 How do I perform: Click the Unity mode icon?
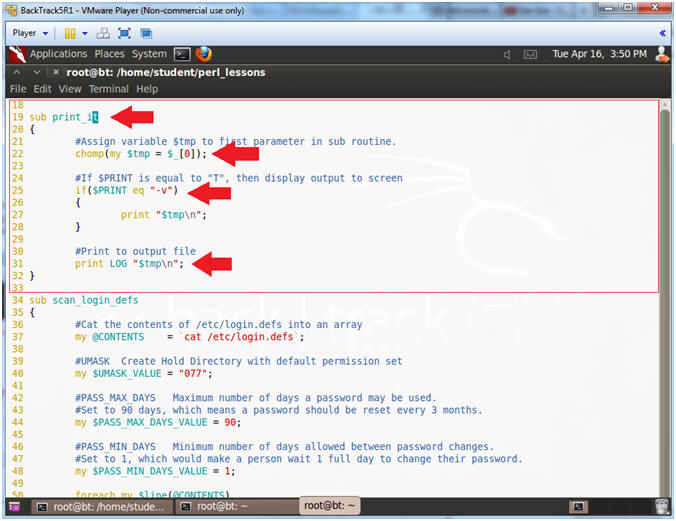pos(146,33)
